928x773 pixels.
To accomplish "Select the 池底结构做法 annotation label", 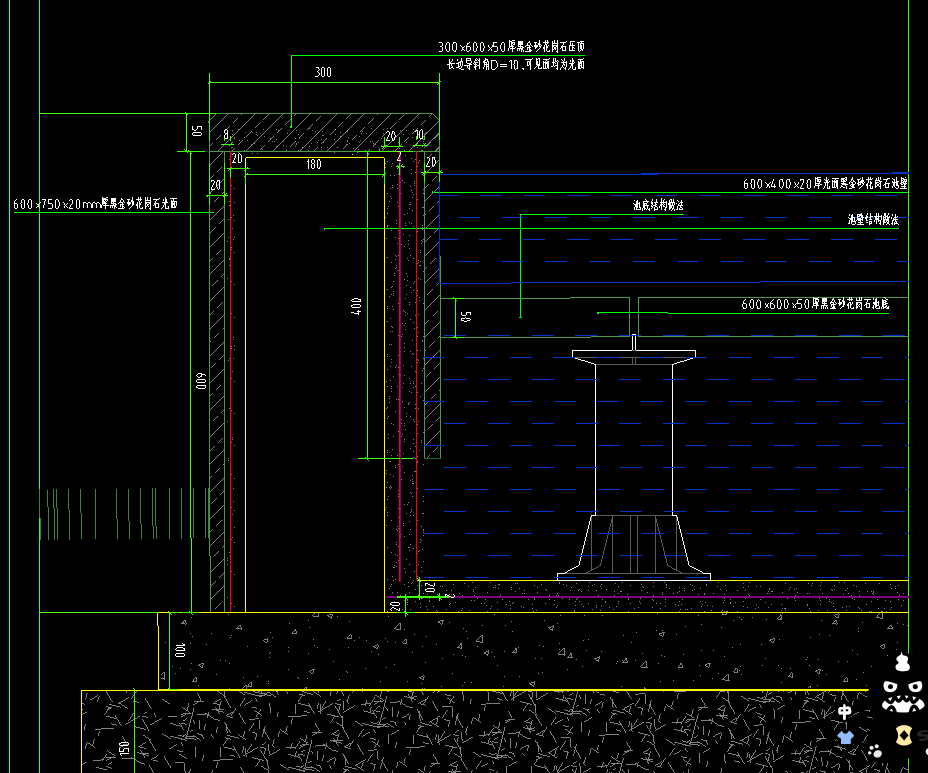I will 658,205.
